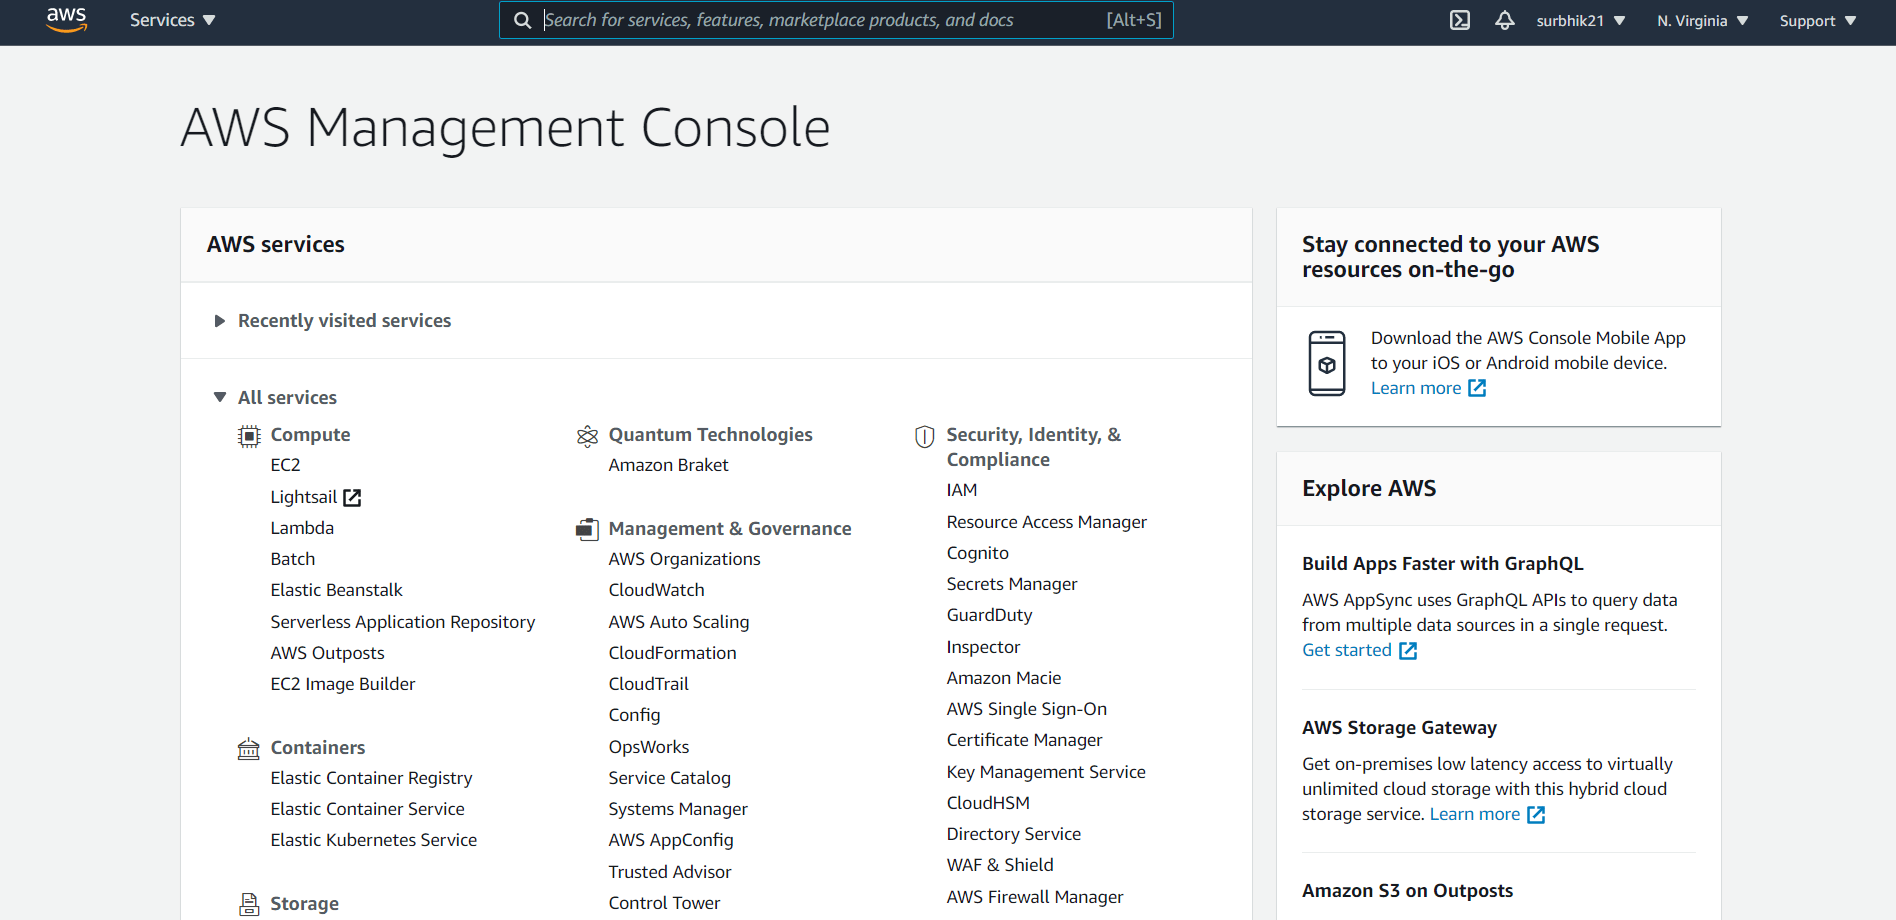This screenshot has width=1896, height=920.
Task: Click the AWS logo to go home
Action: pos(66,20)
